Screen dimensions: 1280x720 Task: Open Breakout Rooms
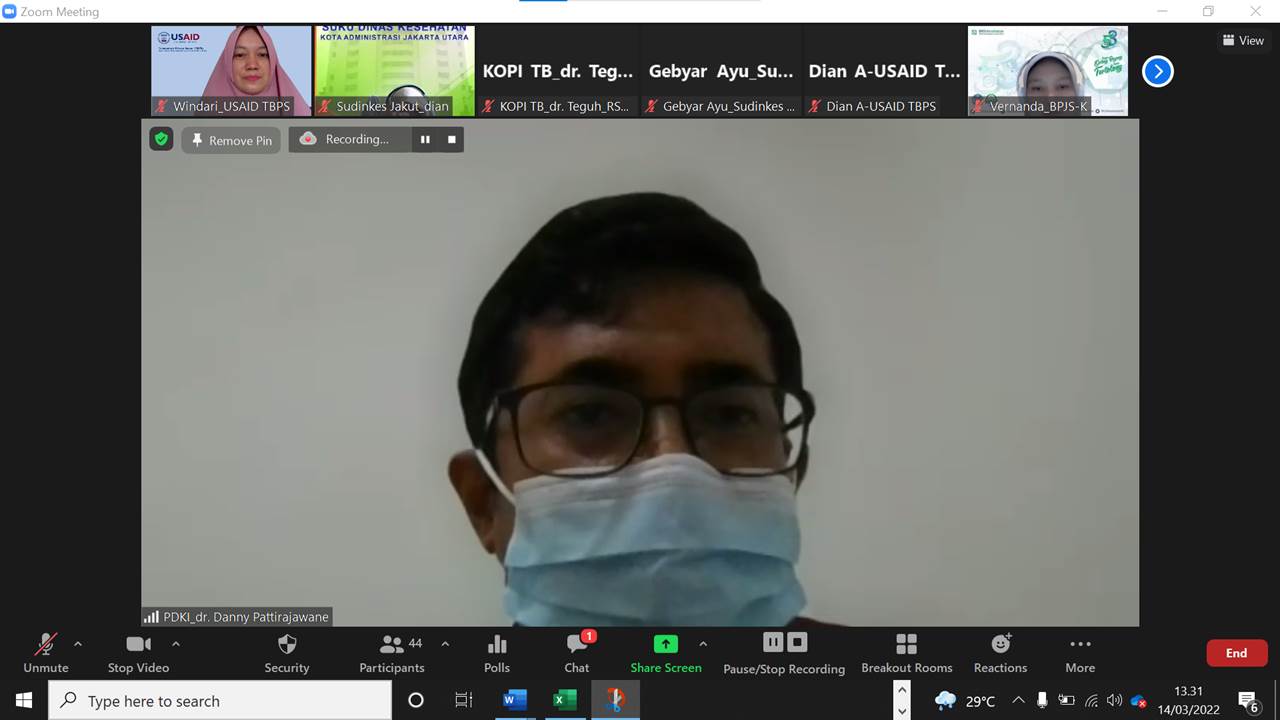click(x=906, y=654)
